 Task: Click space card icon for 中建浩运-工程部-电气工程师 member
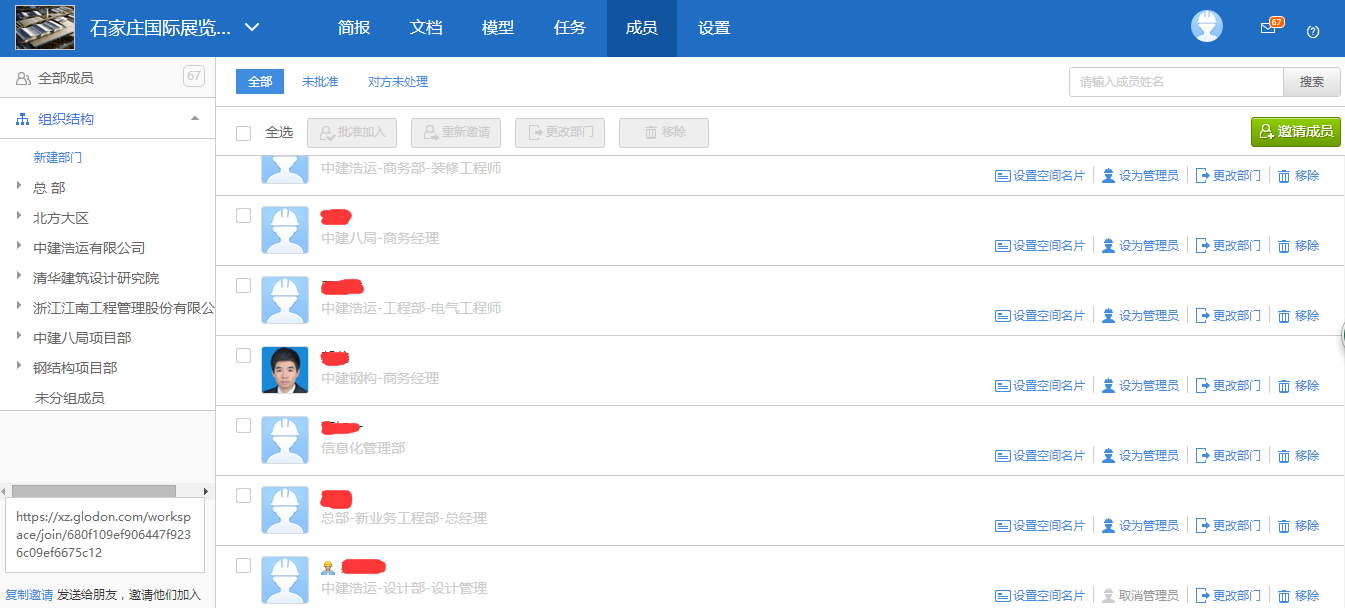click(1002, 316)
